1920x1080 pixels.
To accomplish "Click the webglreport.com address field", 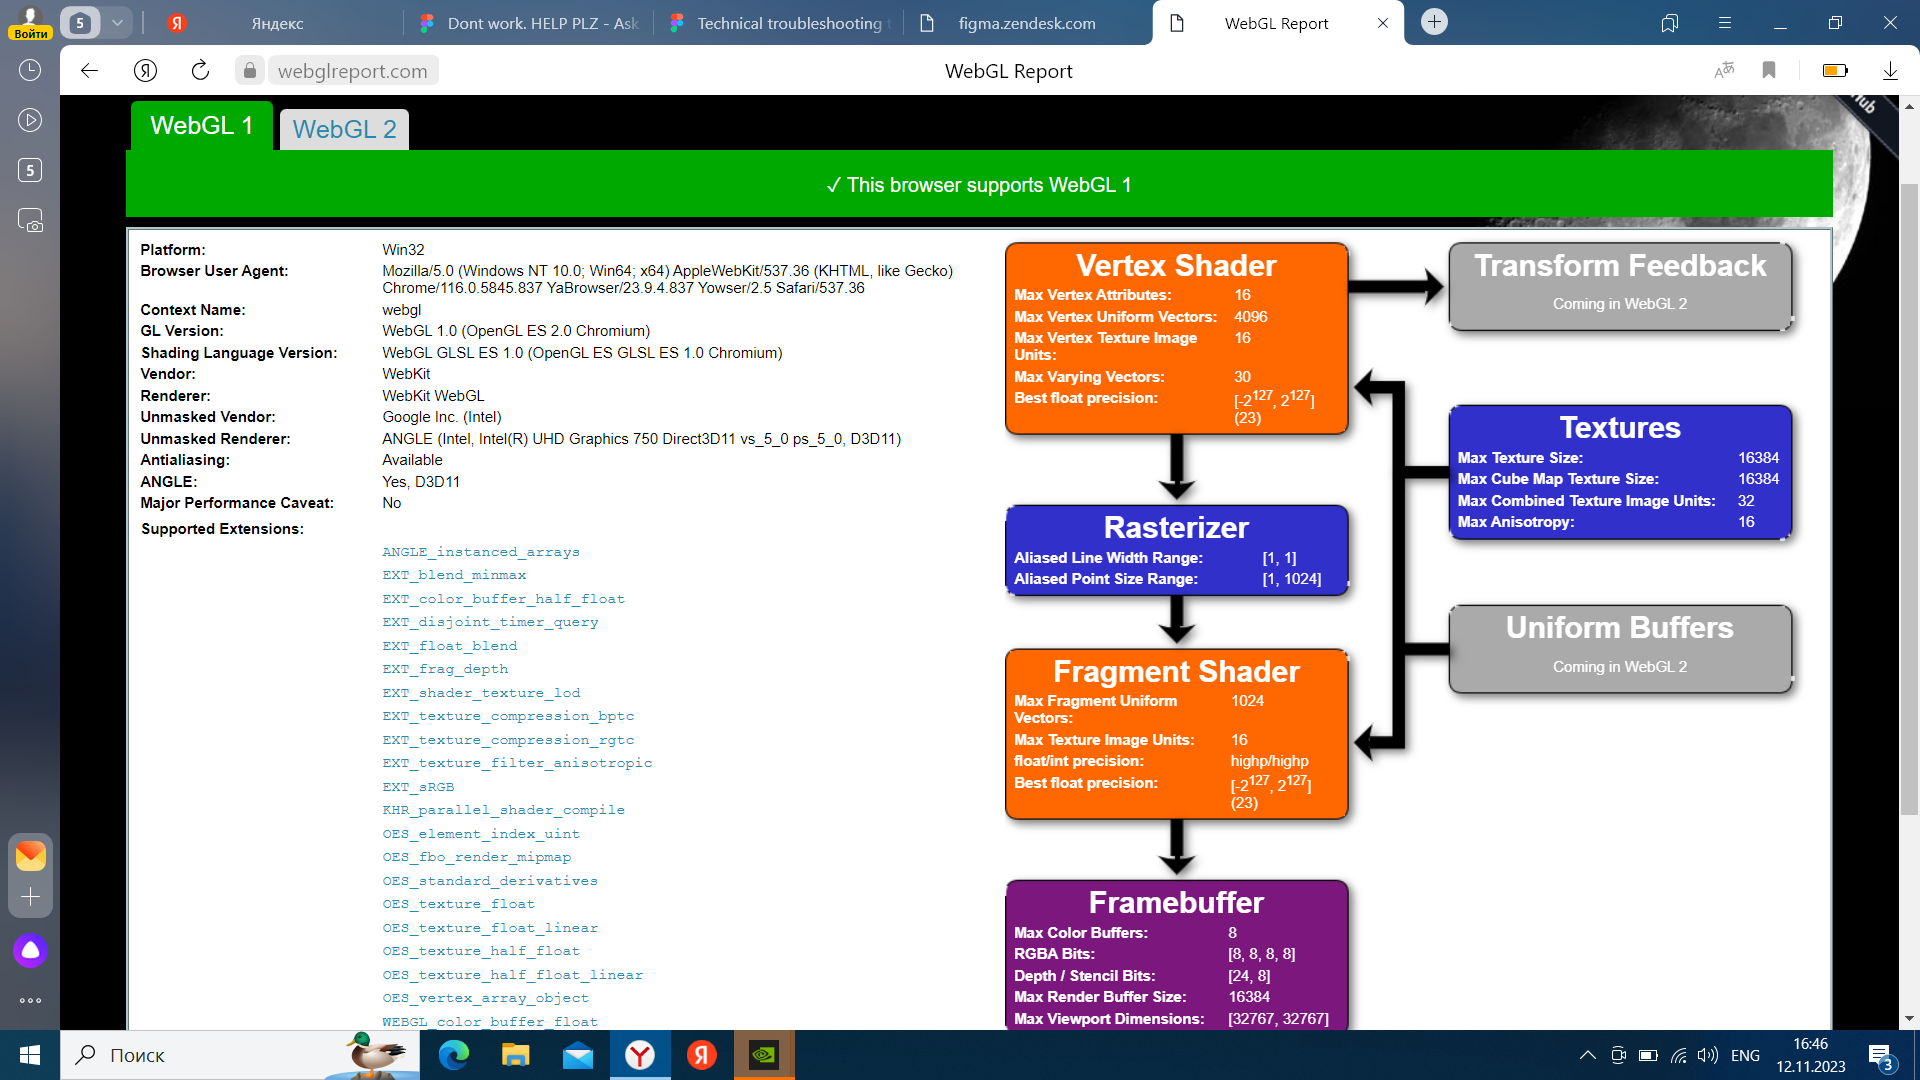I will (x=352, y=71).
